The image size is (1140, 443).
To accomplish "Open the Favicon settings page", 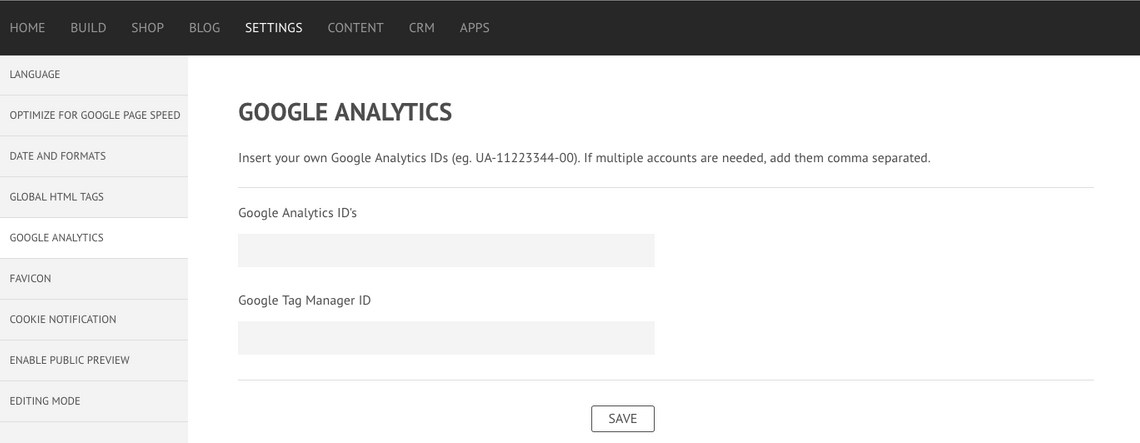I will pos(94,279).
